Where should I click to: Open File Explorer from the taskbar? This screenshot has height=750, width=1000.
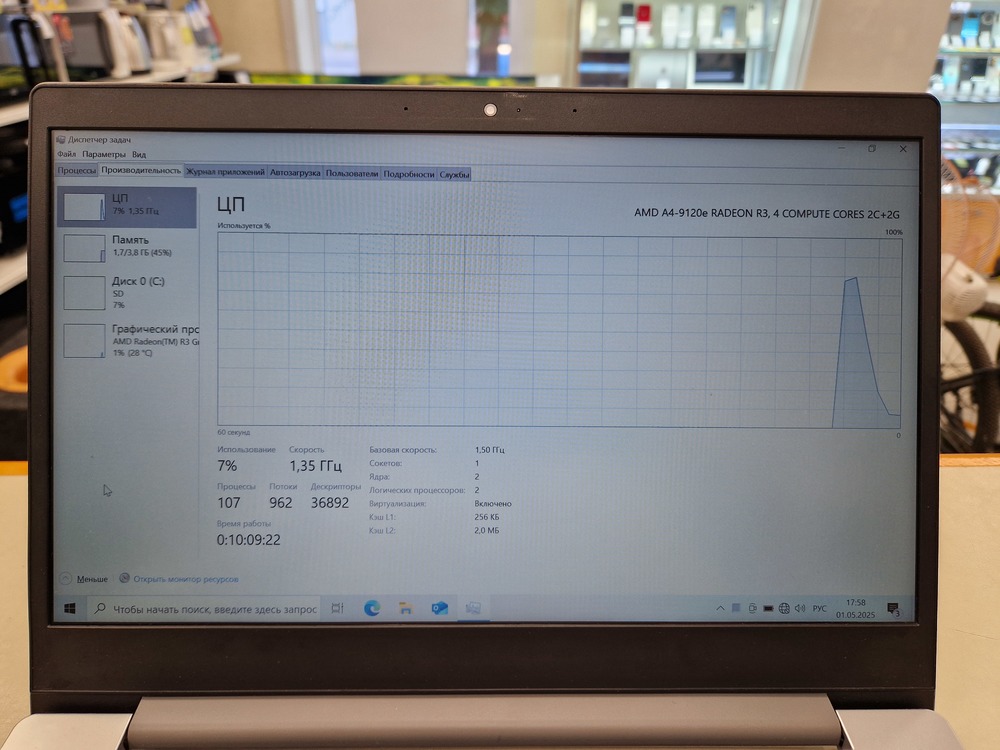(406, 608)
